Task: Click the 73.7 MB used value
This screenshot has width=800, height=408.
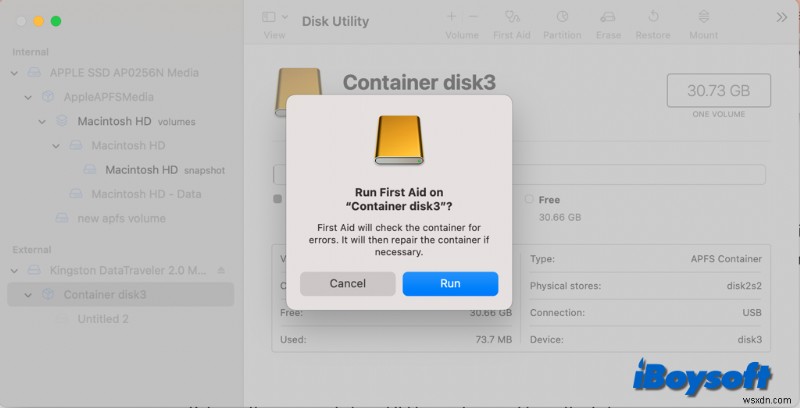Action: (493, 340)
